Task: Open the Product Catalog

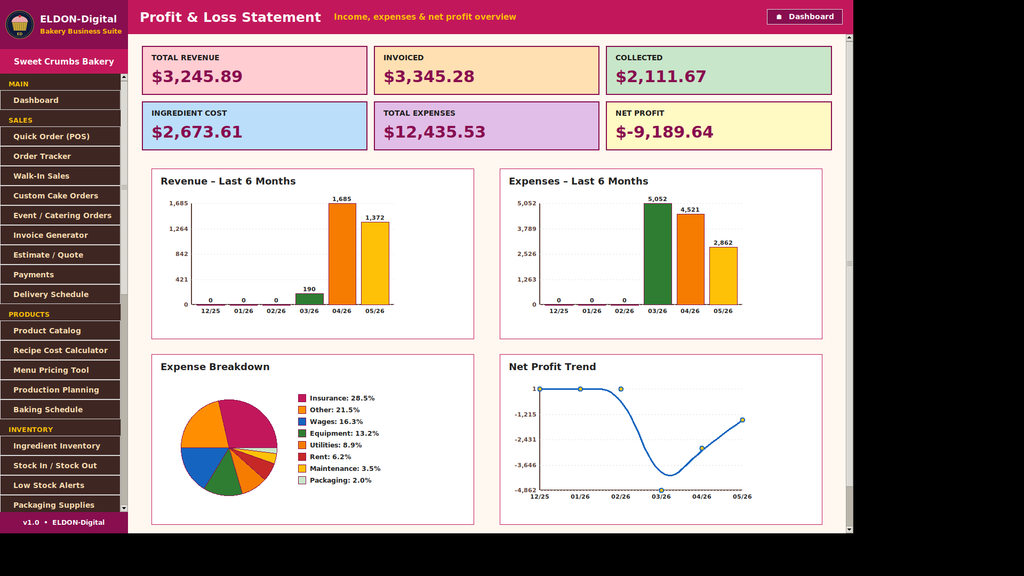Action: pyautogui.click(x=60, y=330)
